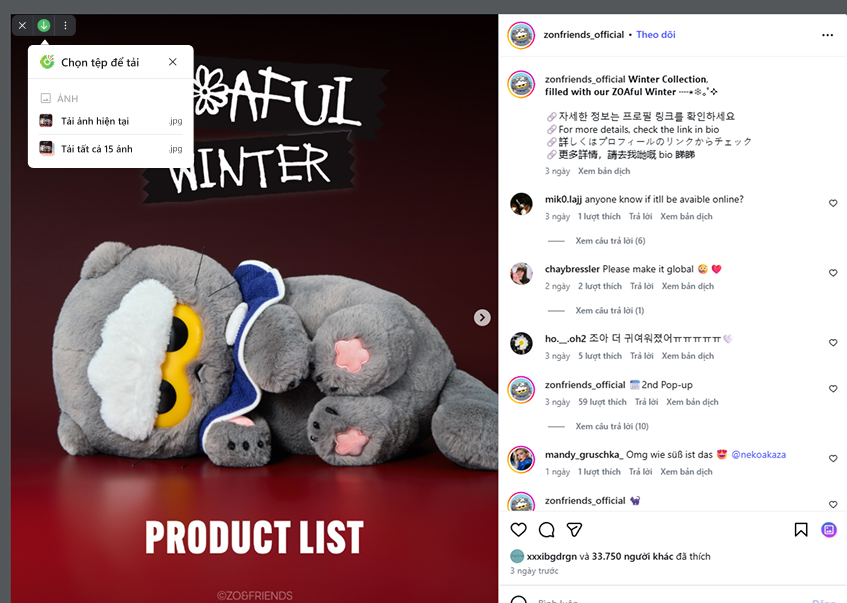Open the three-dot extension menu
Image resolution: width=847 pixels, height=603 pixels.
click(x=65, y=25)
